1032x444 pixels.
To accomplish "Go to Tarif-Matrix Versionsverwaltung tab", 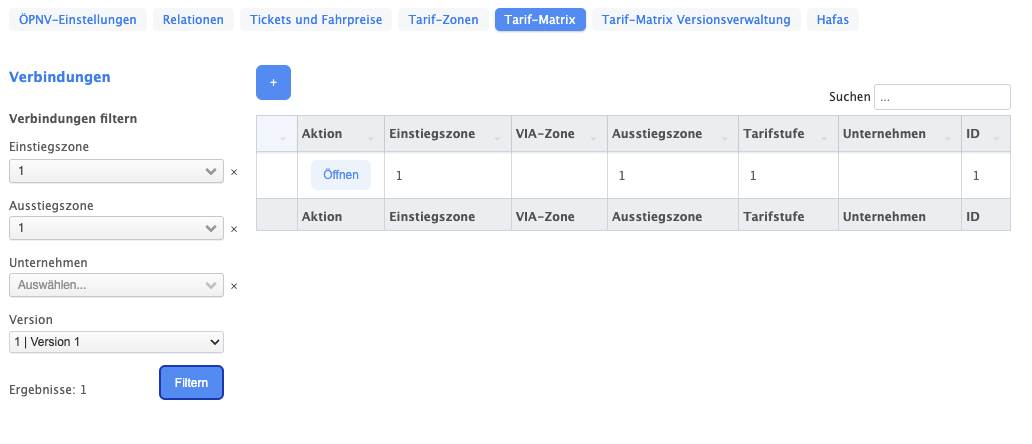I will [696, 19].
